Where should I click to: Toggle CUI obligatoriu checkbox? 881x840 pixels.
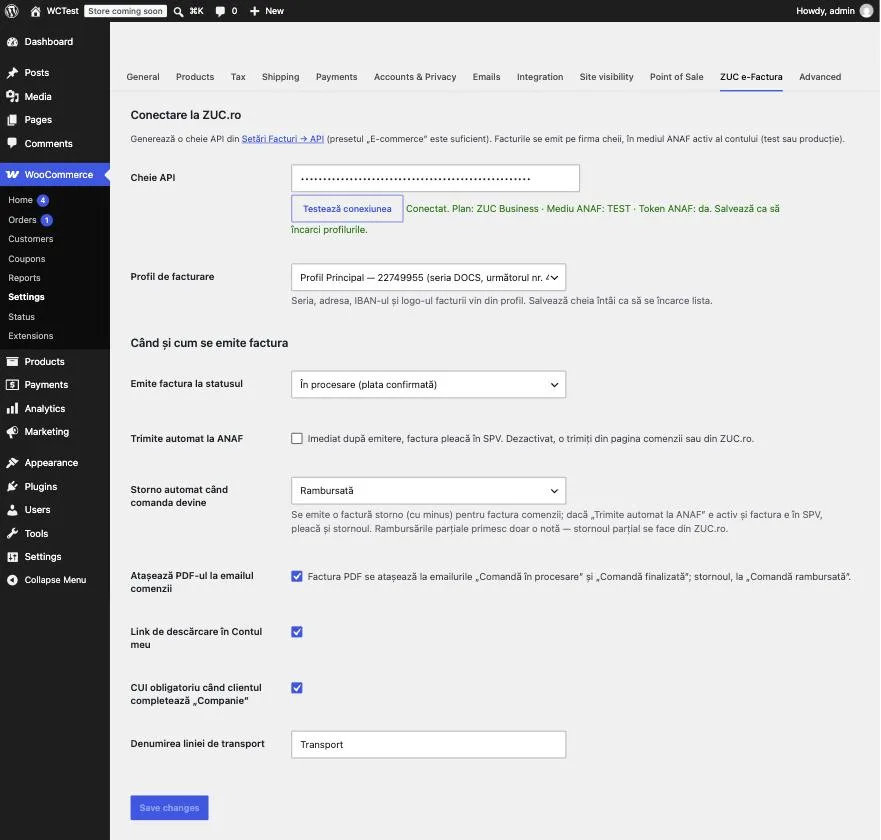[x=297, y=688]
